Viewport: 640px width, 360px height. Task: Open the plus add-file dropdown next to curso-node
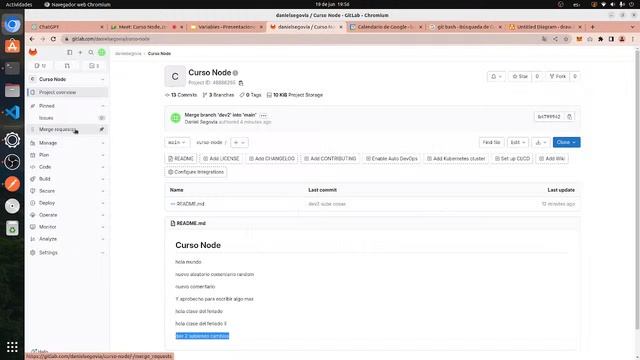click(x=239, y=142)
